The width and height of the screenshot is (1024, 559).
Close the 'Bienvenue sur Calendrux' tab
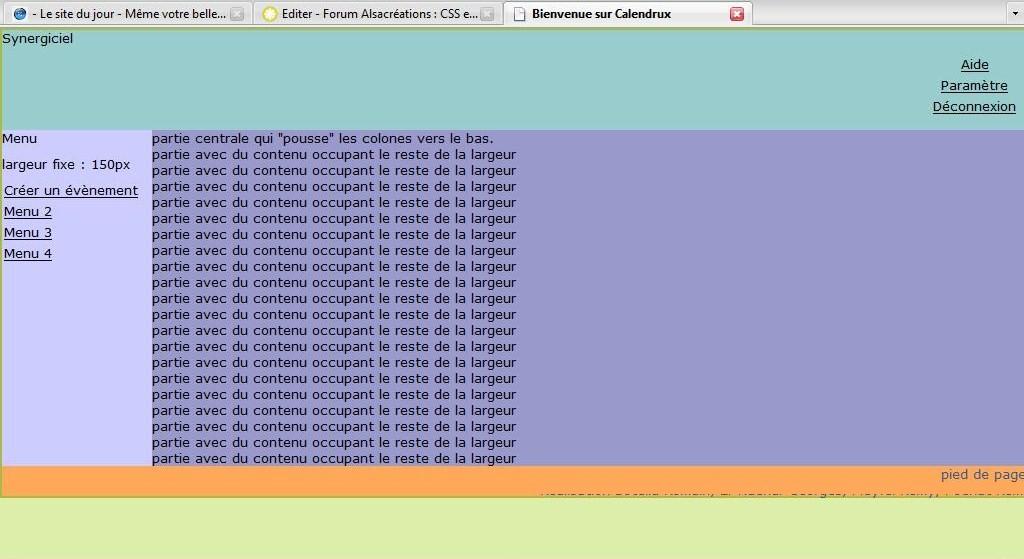pos(737,14)
